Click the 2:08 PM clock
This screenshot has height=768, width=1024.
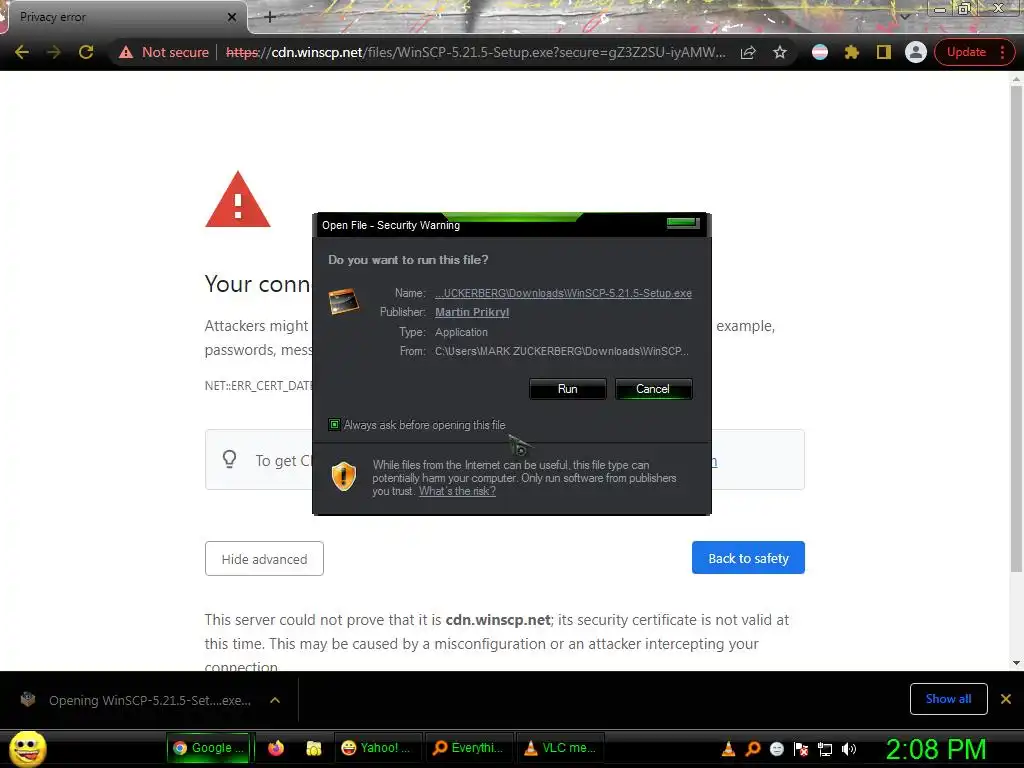tap(935, 749)
